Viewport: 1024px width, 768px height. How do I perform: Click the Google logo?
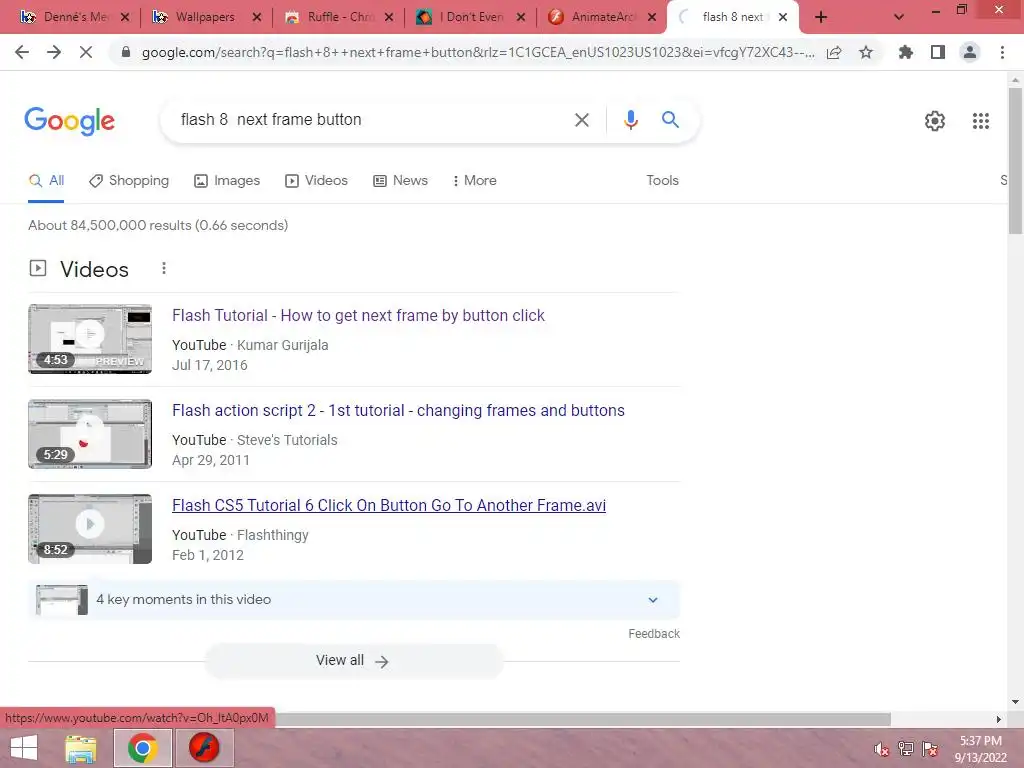pos(69,121)
